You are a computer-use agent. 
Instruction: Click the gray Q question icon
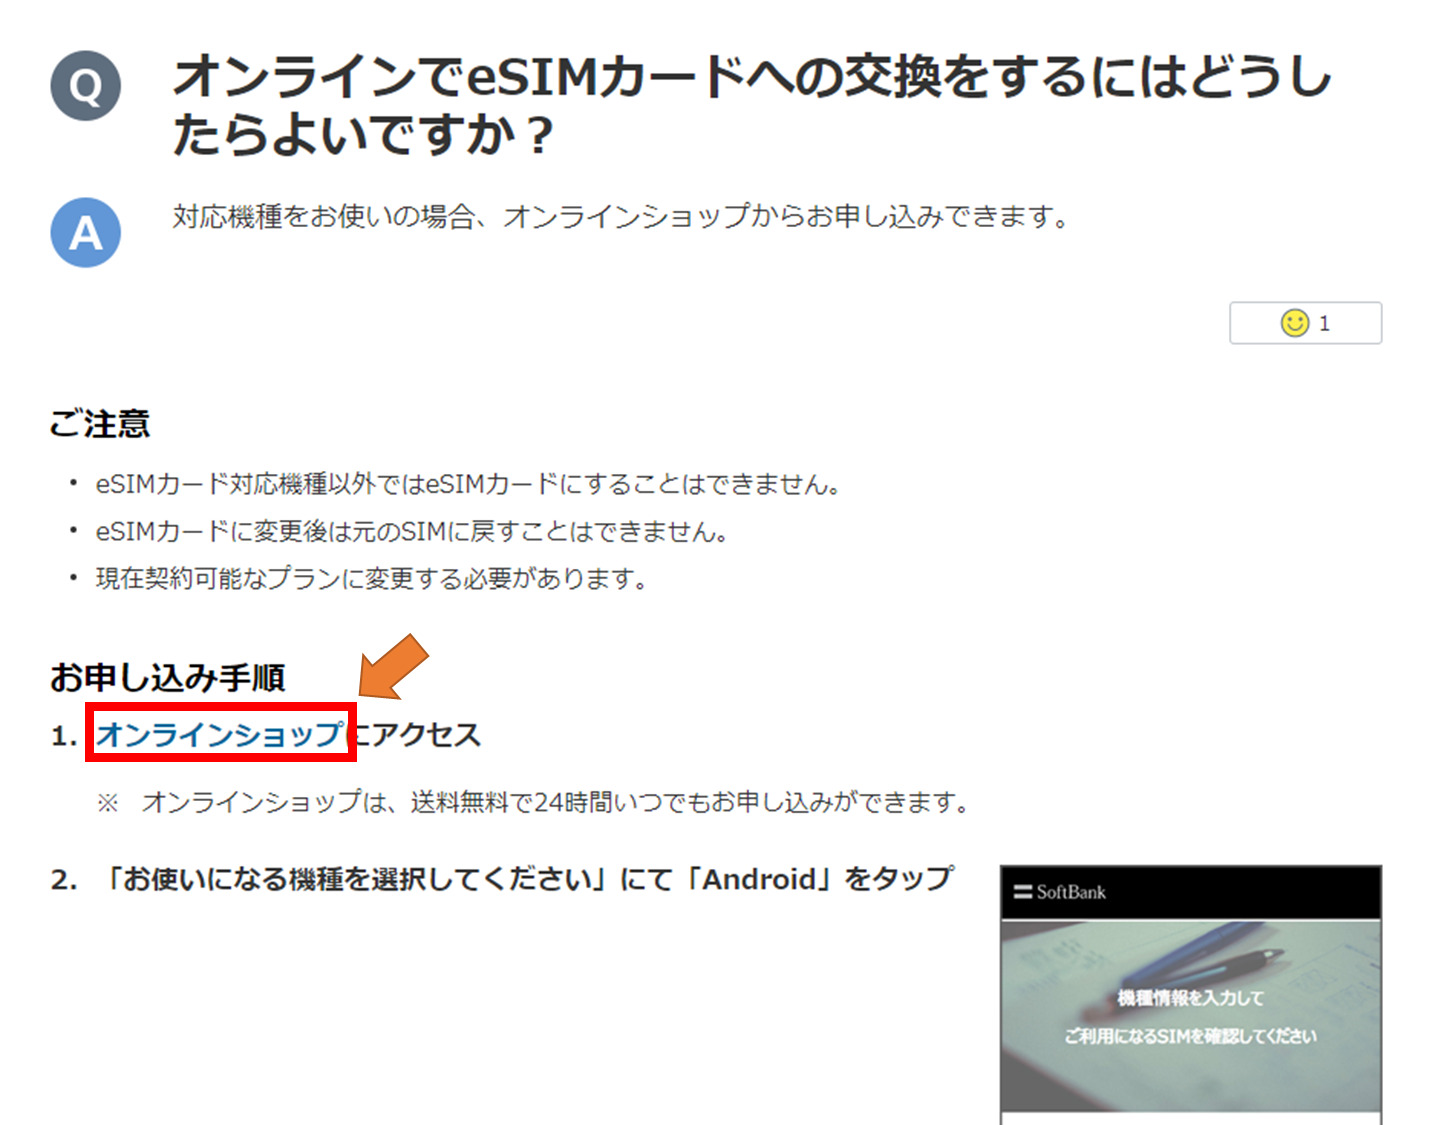tap(86, 86)
